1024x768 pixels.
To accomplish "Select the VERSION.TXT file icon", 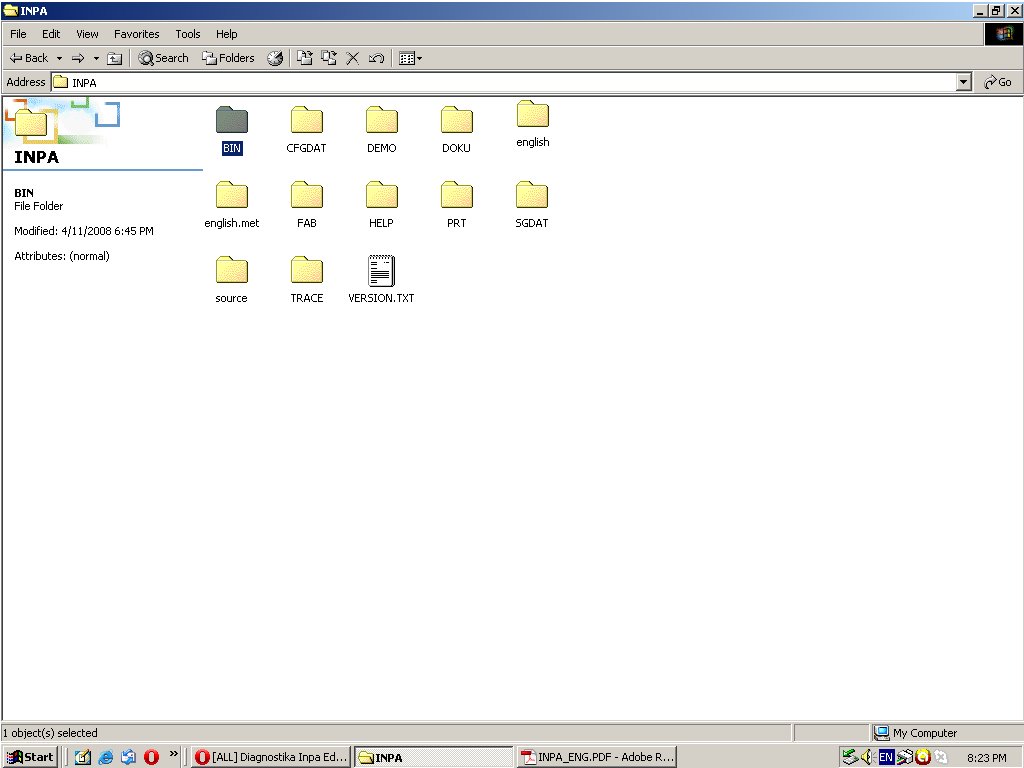I will coord(381,272).
